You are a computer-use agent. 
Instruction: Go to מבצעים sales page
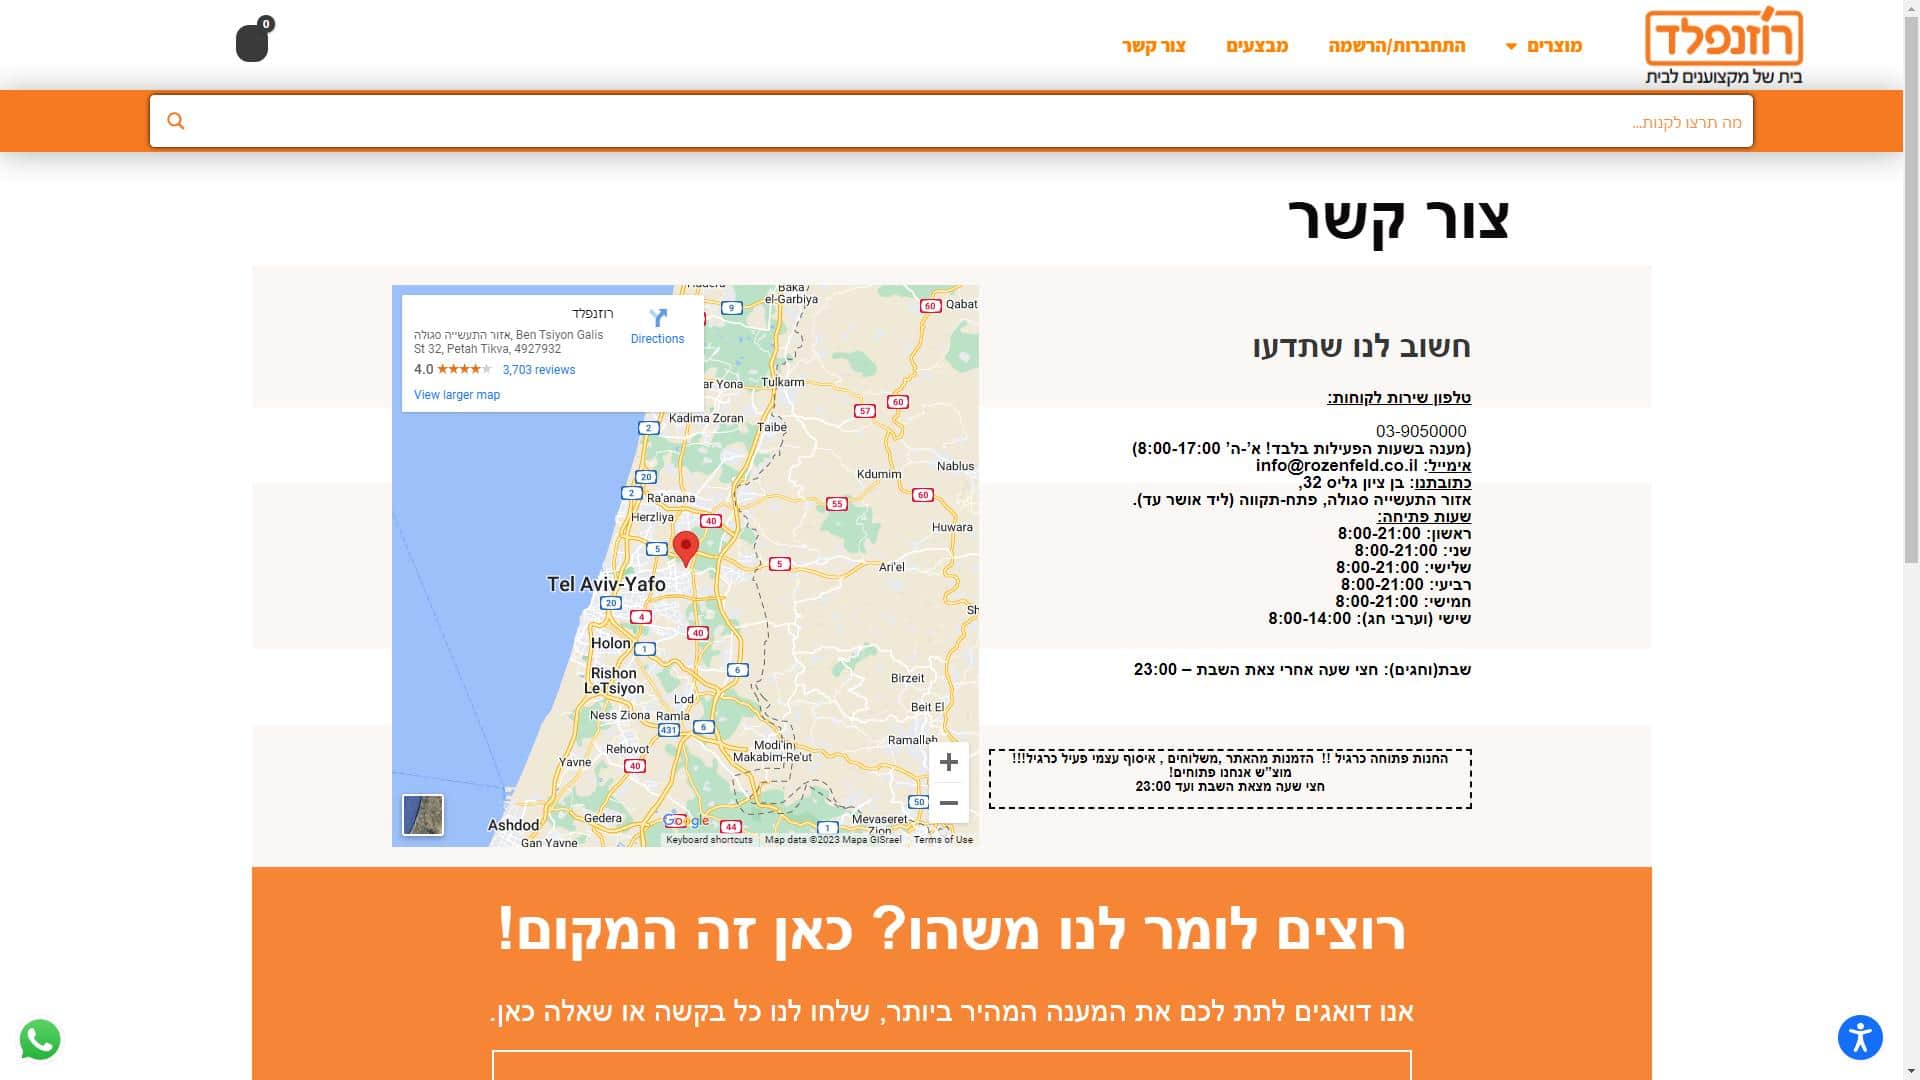pyautogui.click(x=1257, y=46)
